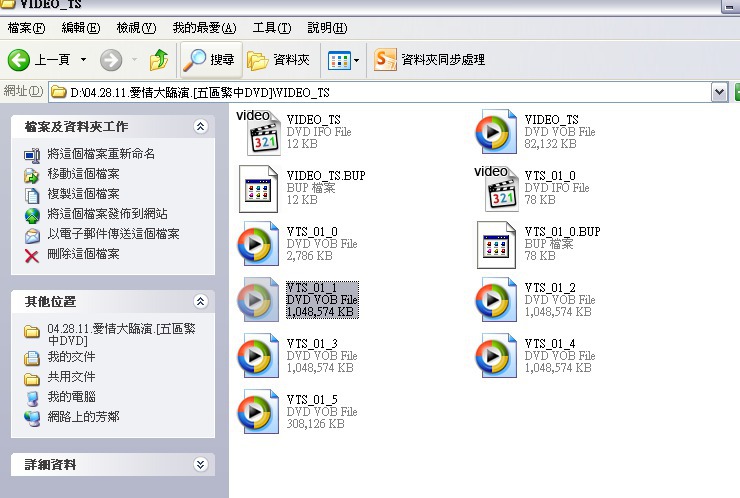The image size is (740, 498).
Task: Open 網路上的芳鄰 Network Places link
Action: tap(84, 416)
